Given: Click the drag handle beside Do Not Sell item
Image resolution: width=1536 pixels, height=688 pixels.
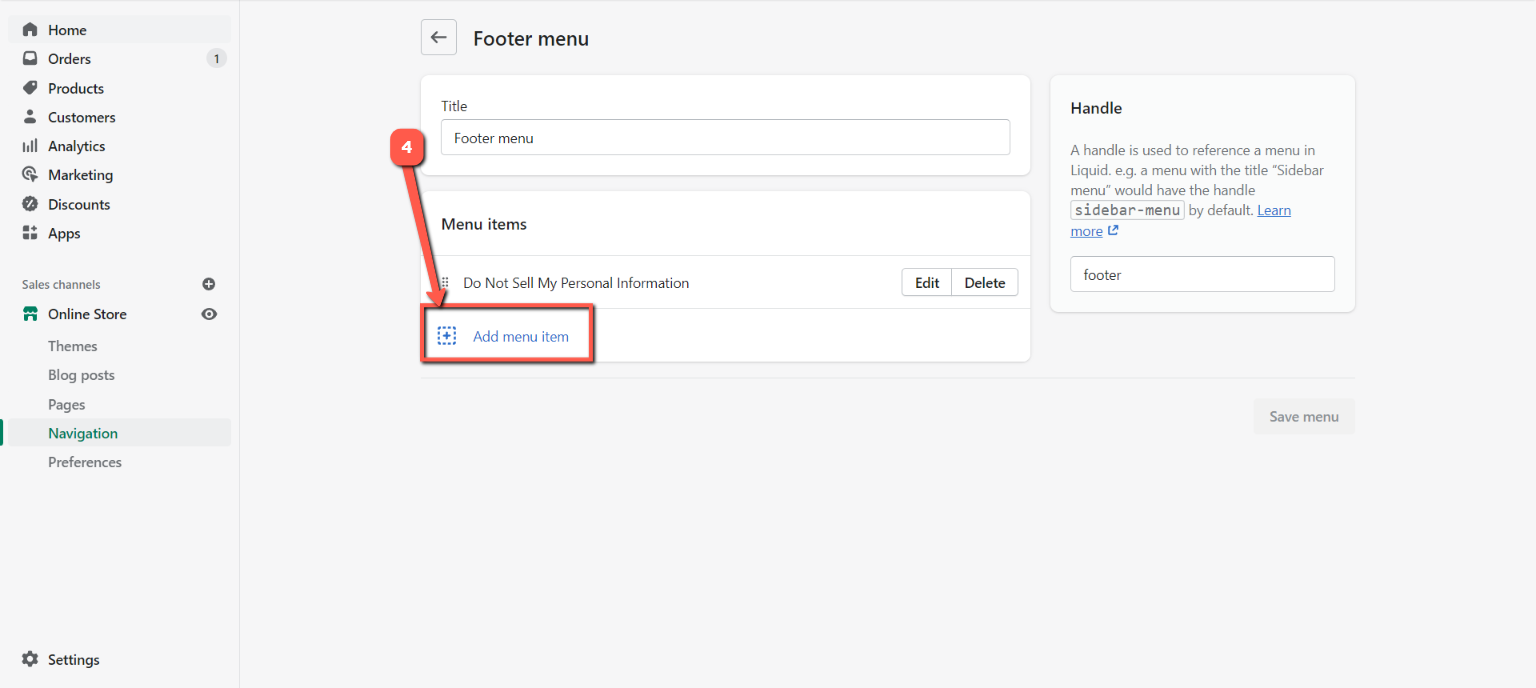Looking at the screenshot, I should coord(446,283).
